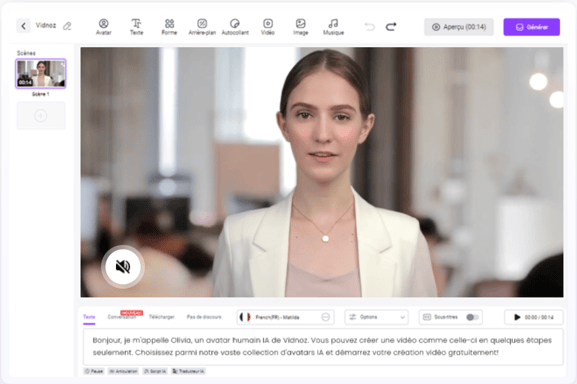Screen dimensions: 577x384
Task: Toggle the Sous-titres switch
Action: click(472, 317)
